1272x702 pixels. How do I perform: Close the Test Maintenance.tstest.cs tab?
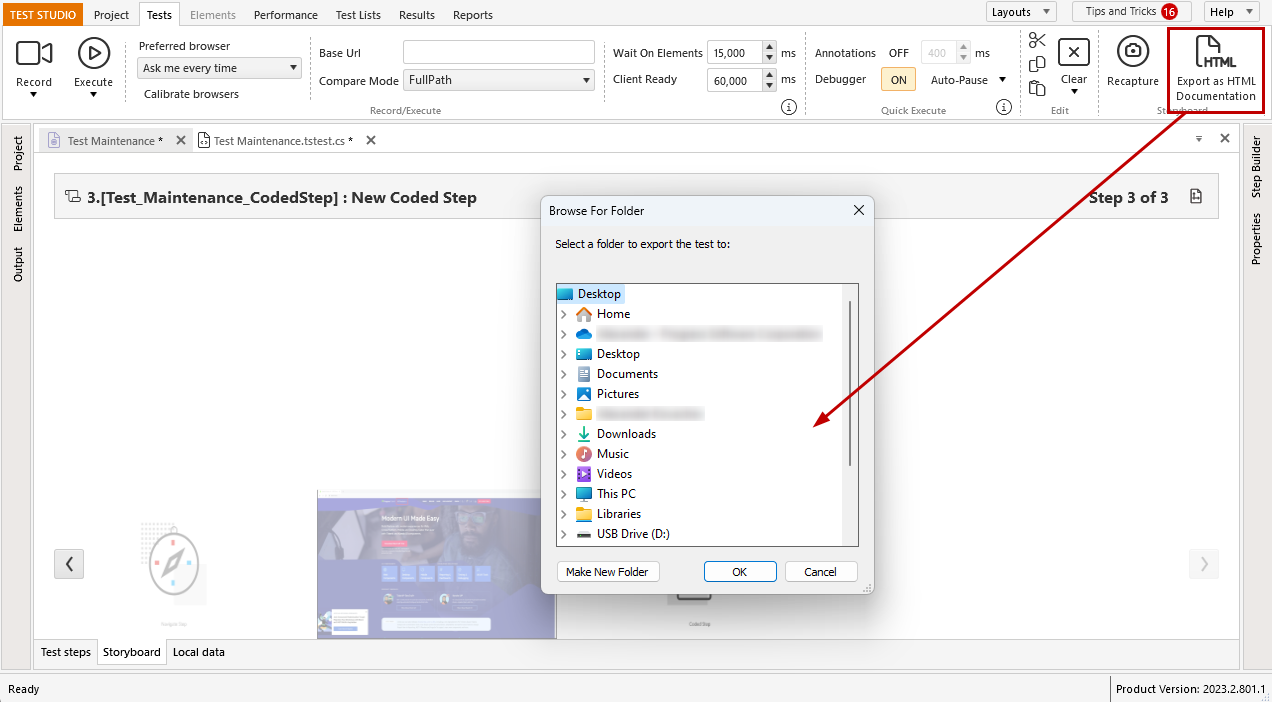click(370, 141)
